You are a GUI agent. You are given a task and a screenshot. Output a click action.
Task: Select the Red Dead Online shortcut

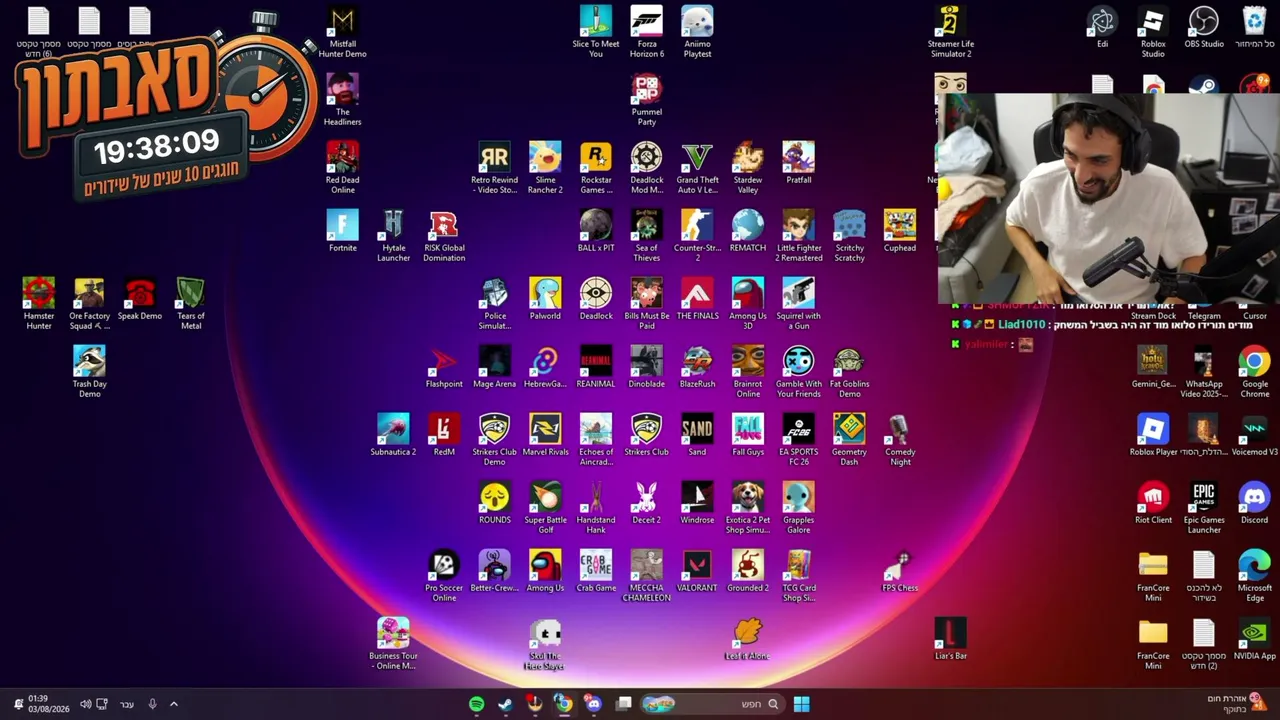tap(342, 168)
